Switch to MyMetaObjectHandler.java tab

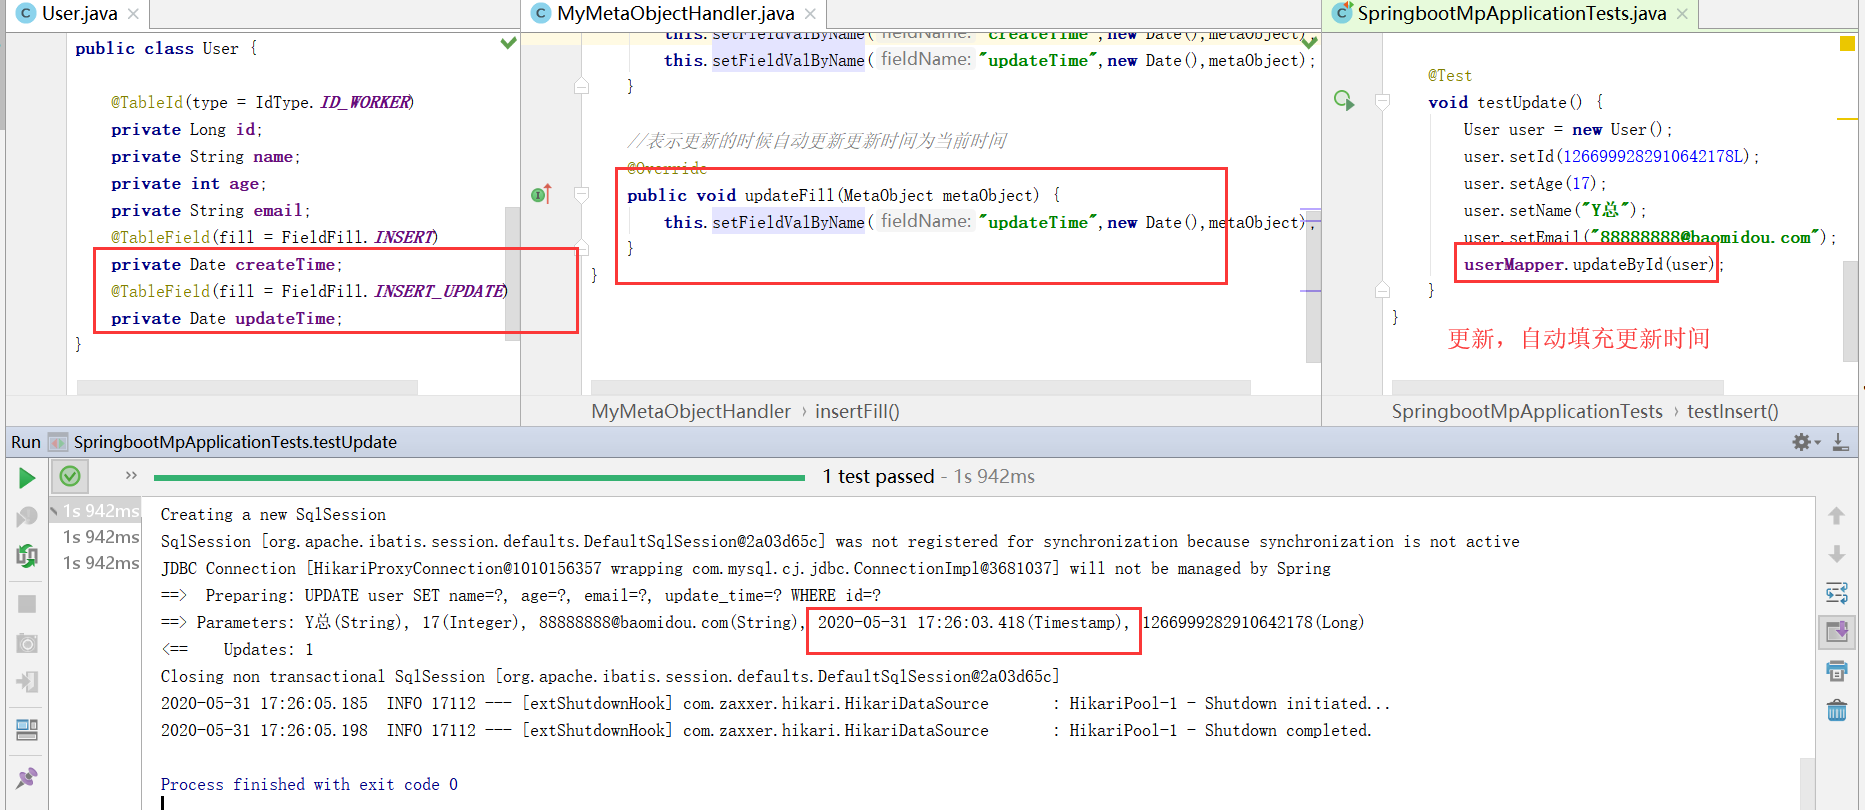click(x=675, y=14)
